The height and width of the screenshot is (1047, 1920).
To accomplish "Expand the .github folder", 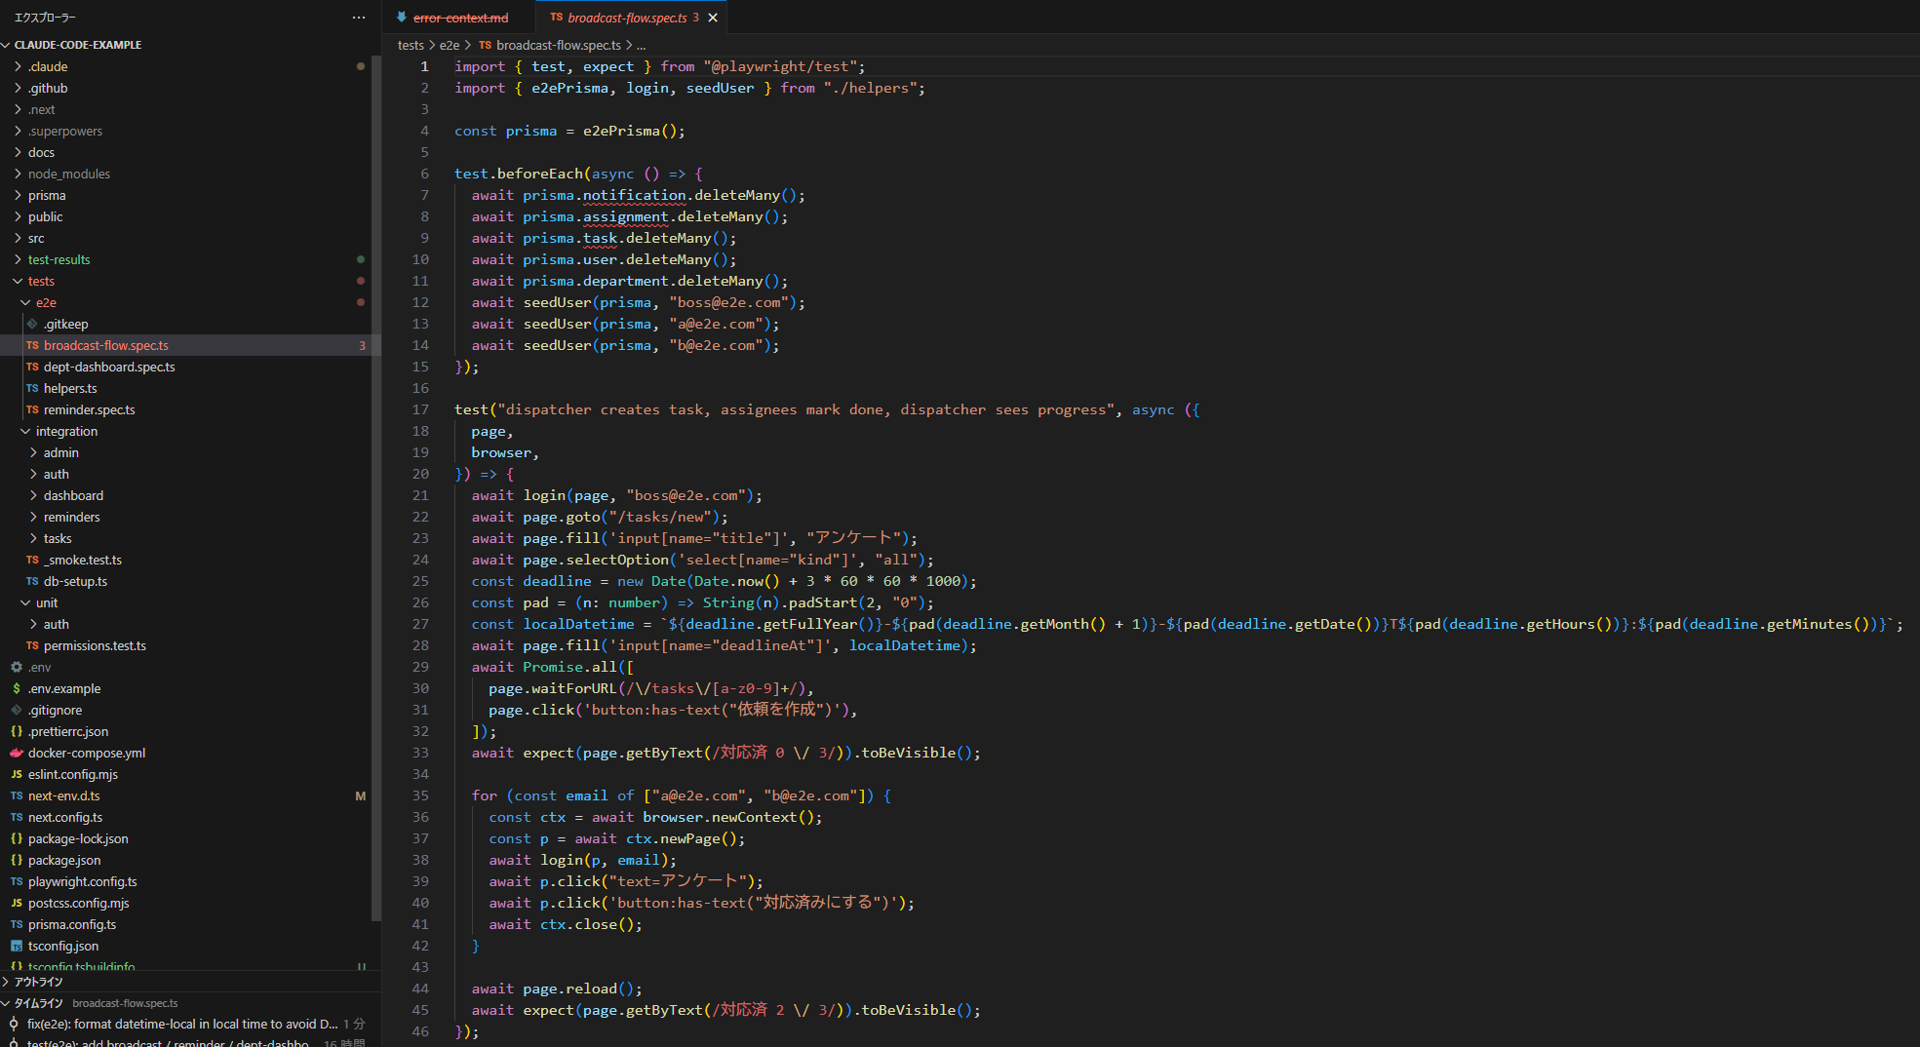I will pos(18,88).
